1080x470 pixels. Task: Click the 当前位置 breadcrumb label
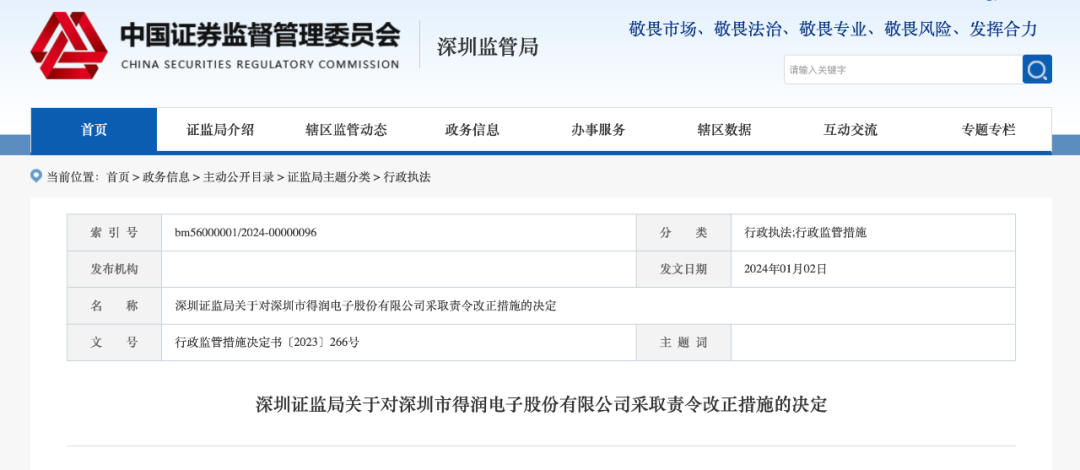[x=72, y=177]
